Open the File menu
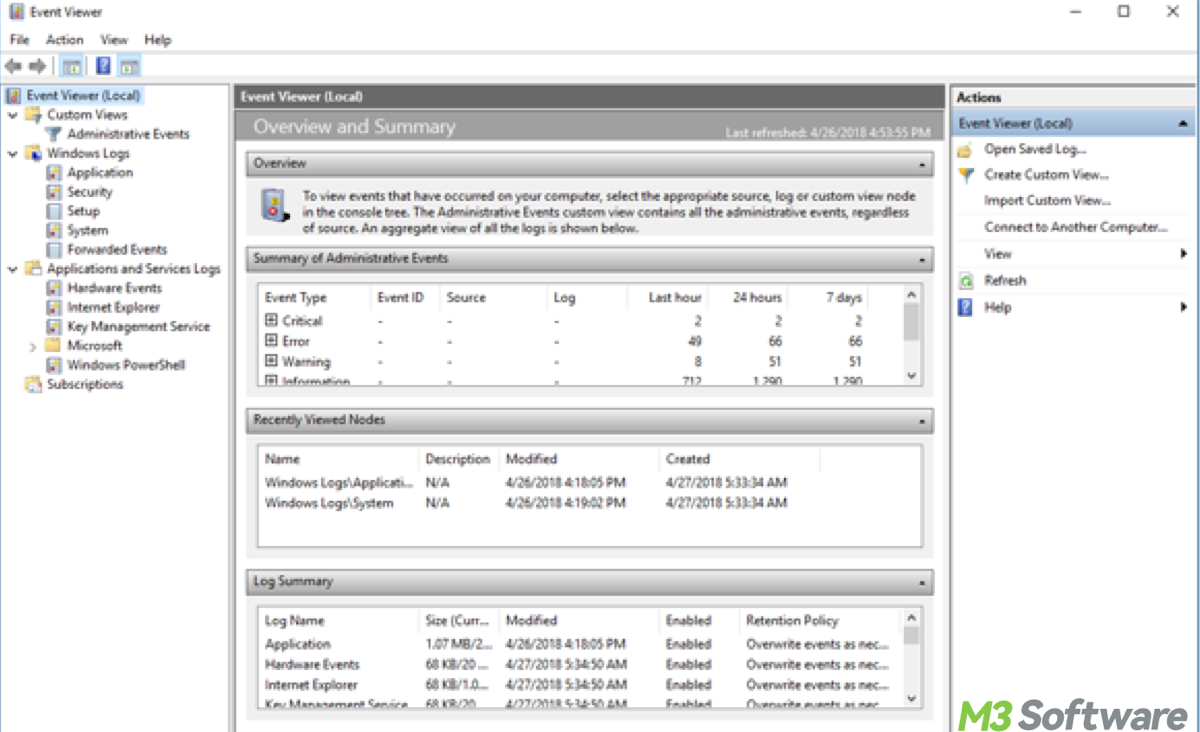 pyautogui.click(x=19, y=40)
